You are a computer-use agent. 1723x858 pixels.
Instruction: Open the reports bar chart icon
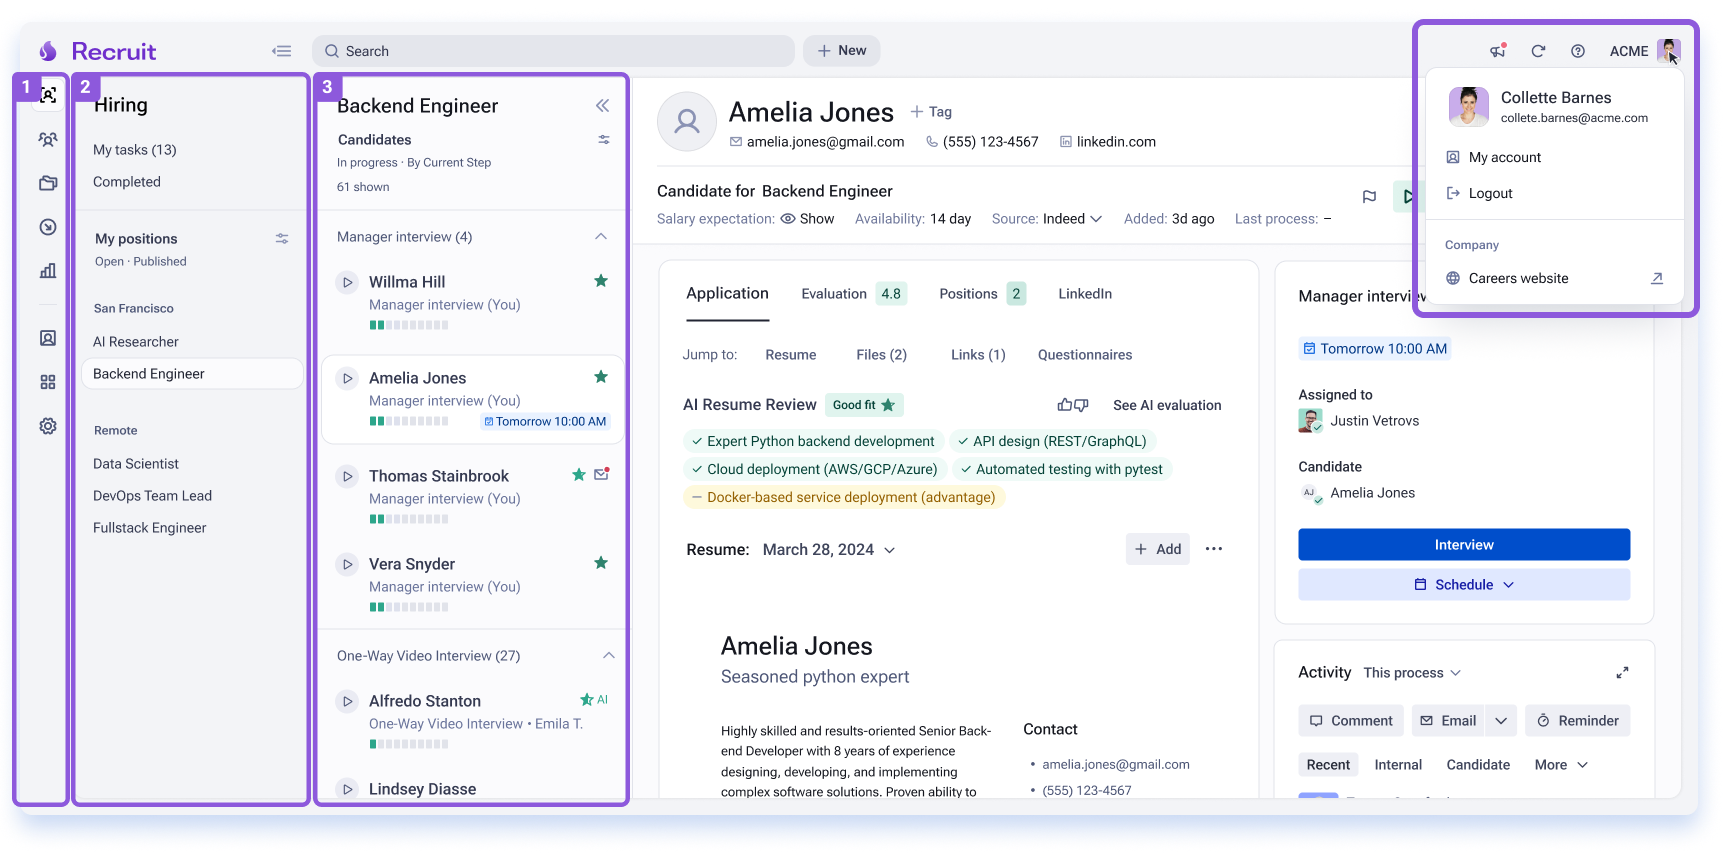(48, 271)
